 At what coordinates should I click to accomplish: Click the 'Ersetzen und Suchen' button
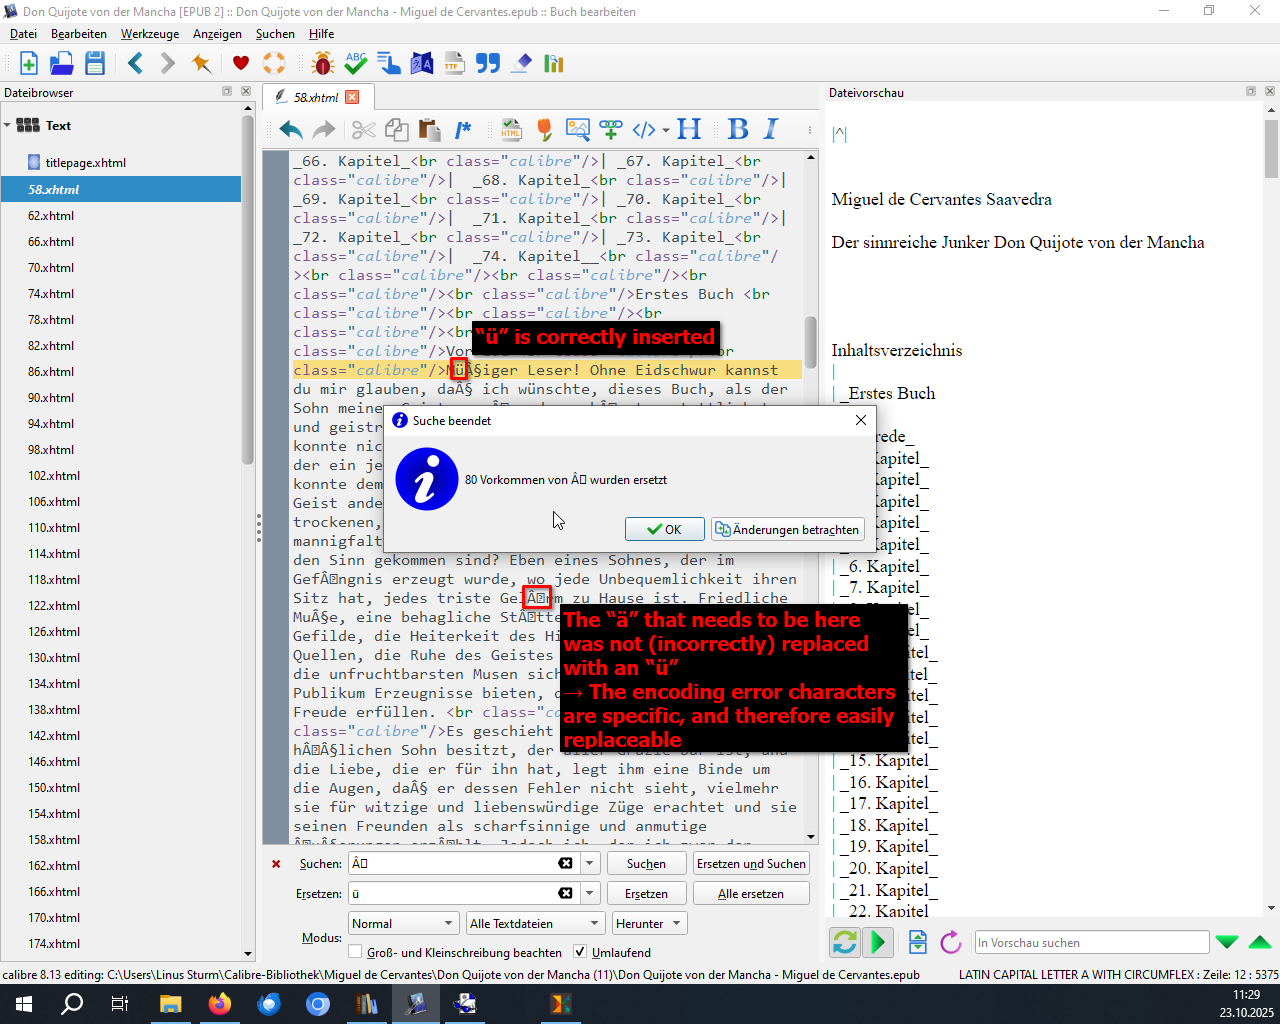tap(751, 864)
